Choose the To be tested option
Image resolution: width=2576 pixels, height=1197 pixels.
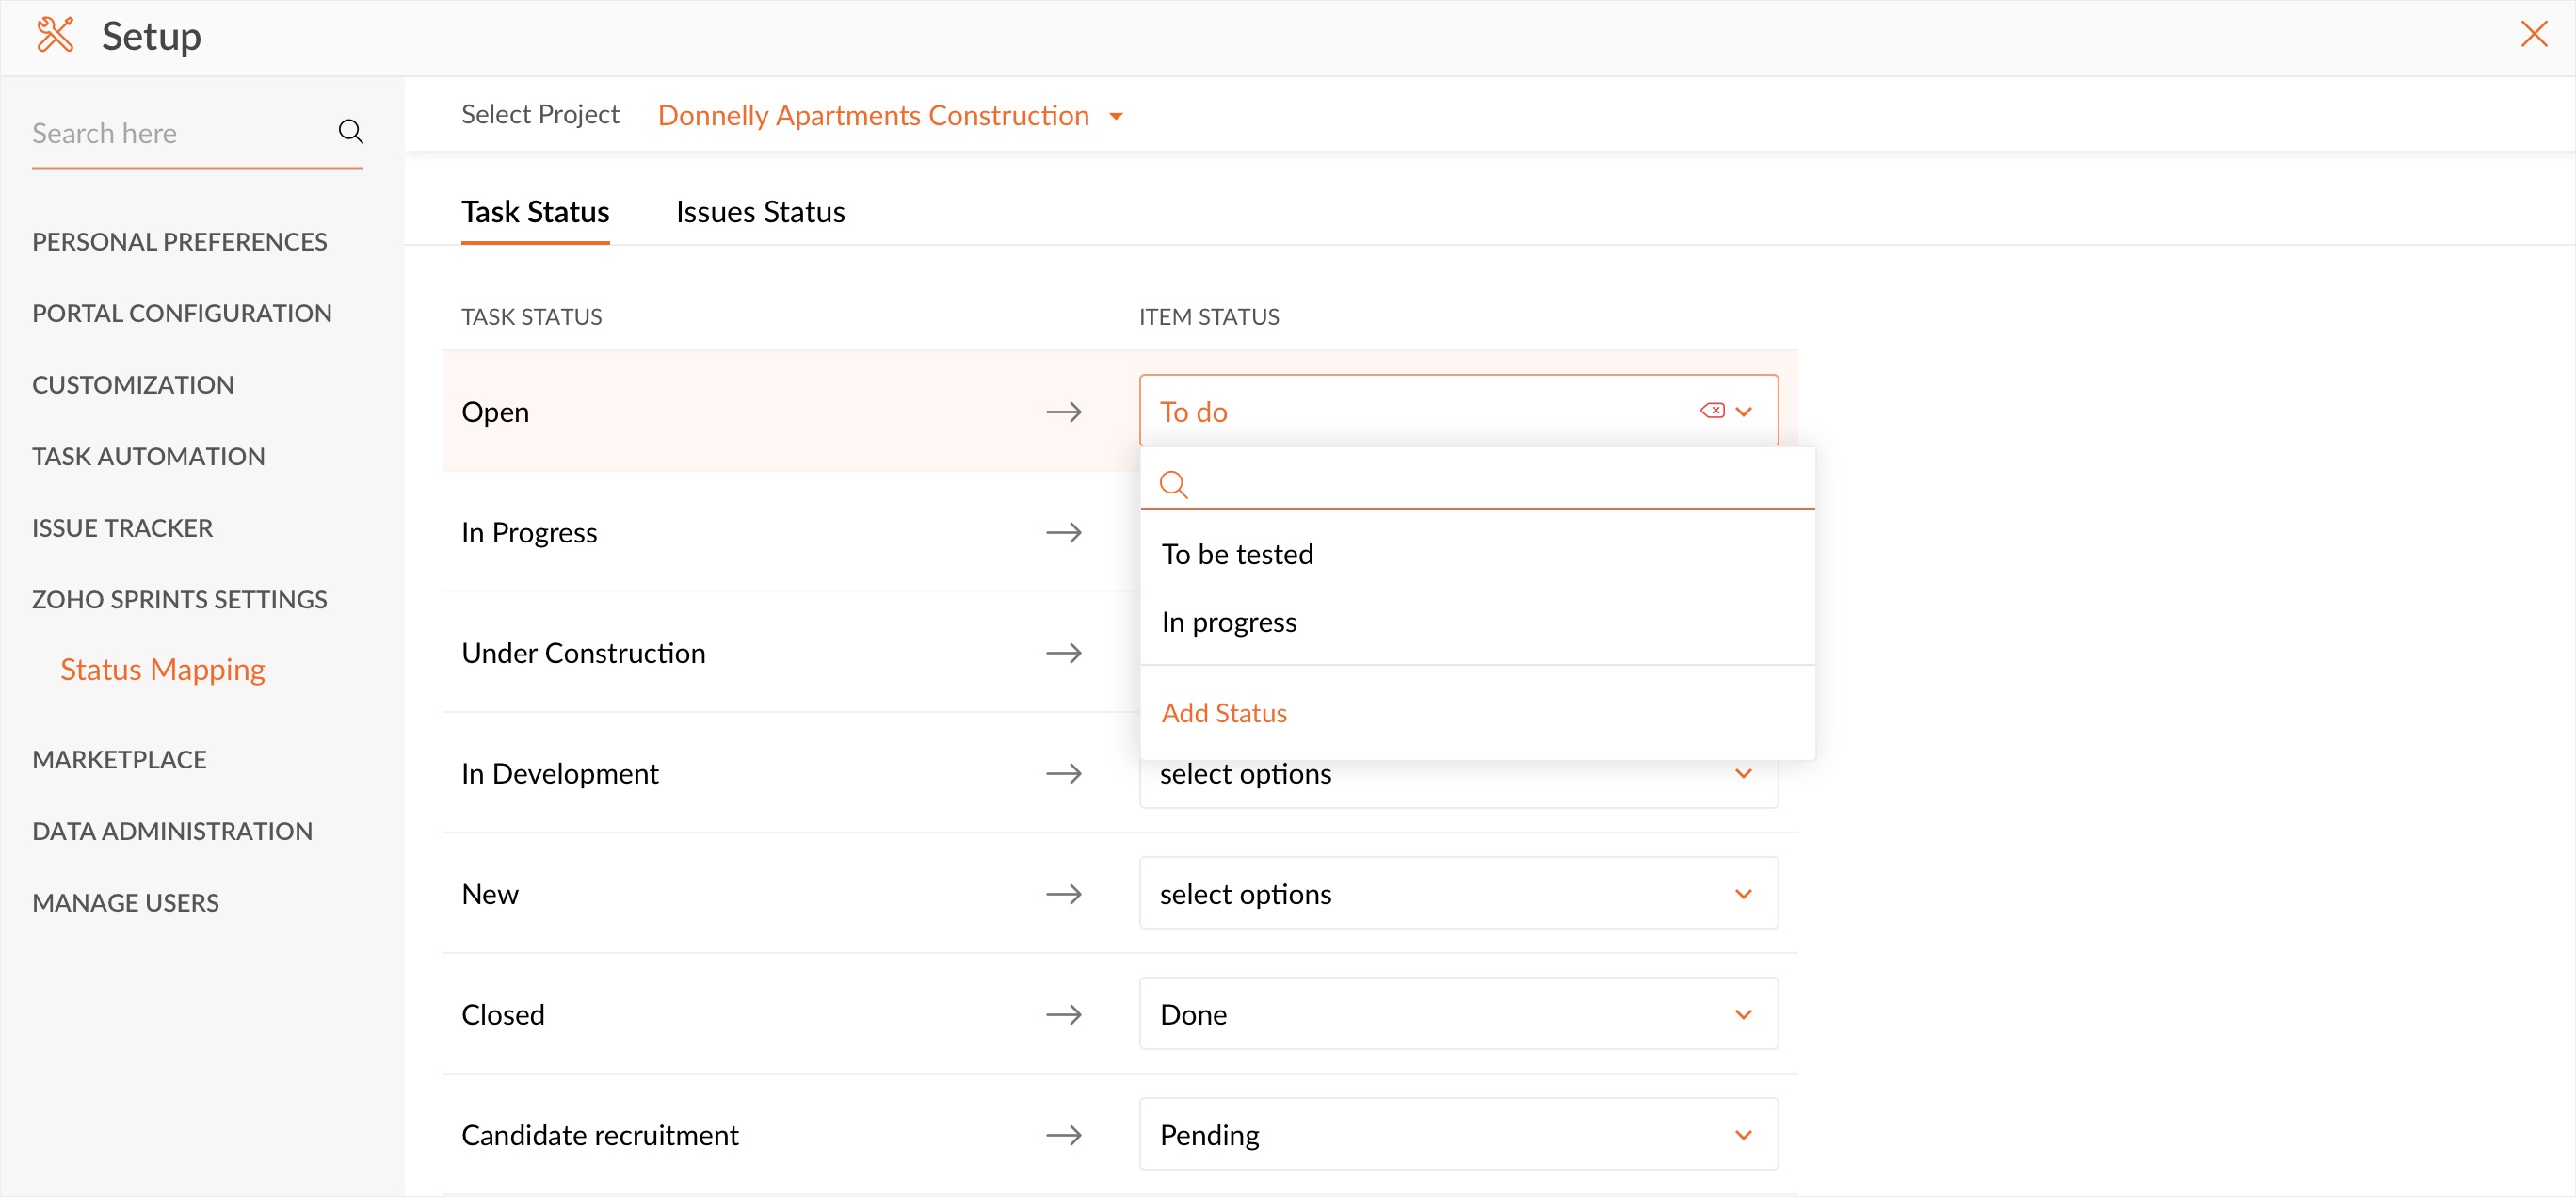(x=1237, y=554)
